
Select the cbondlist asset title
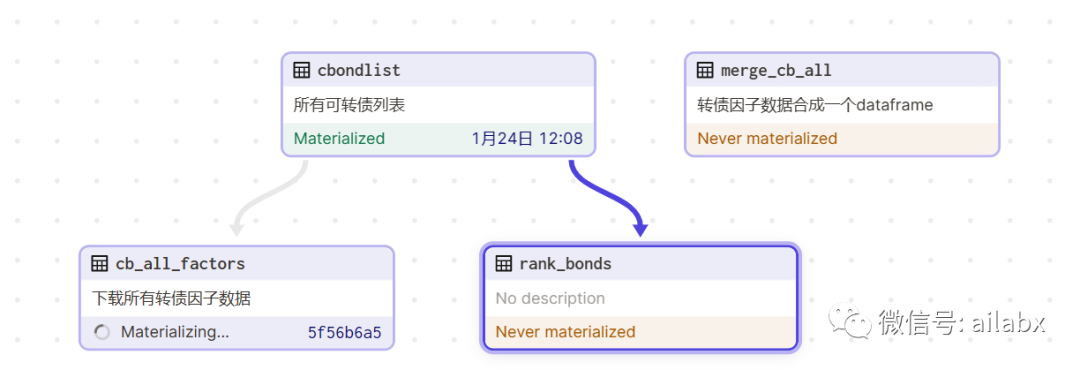click(359, 70)
